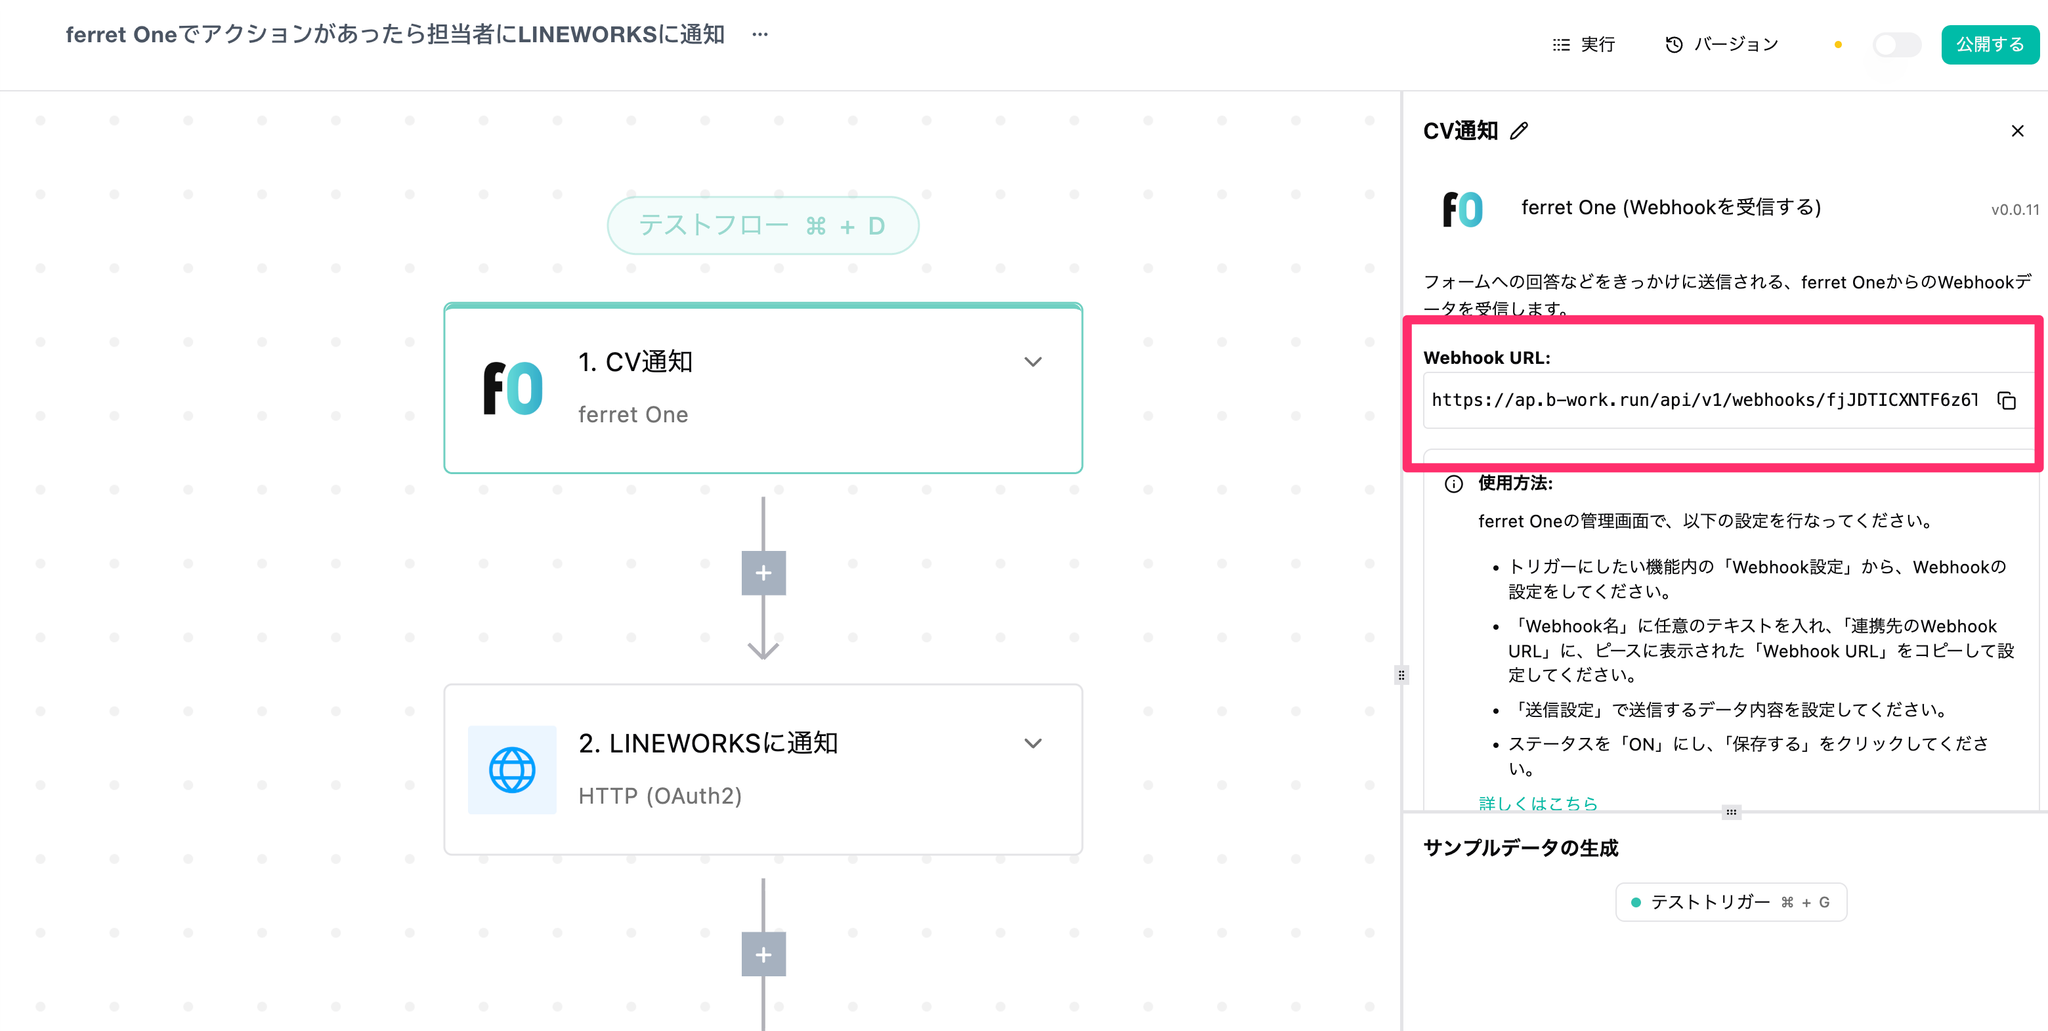The height and width of the screenshot is (1031, 2048).
Task: Open the 詳しくはこちら link
Action: tap(1538, 803)
